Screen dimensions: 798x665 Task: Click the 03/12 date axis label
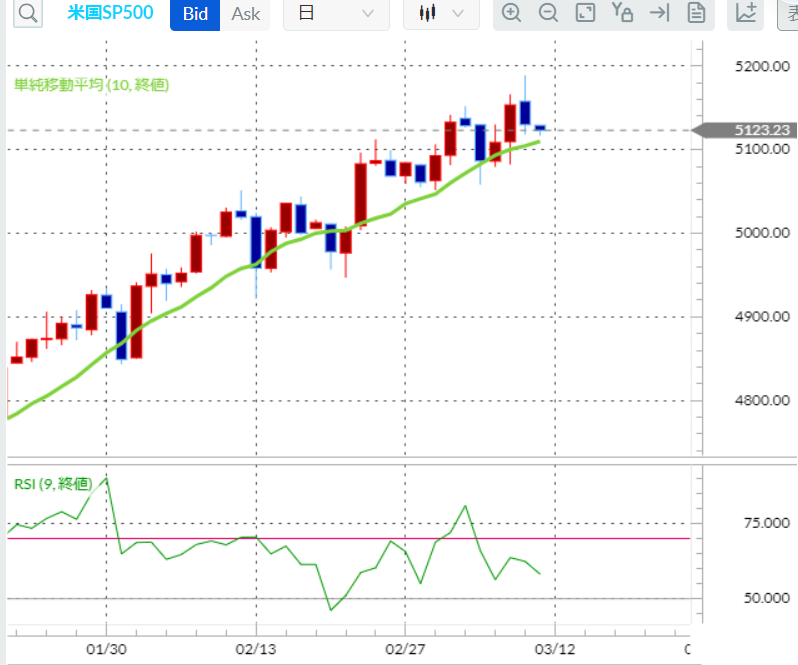(x=555, y=649)
